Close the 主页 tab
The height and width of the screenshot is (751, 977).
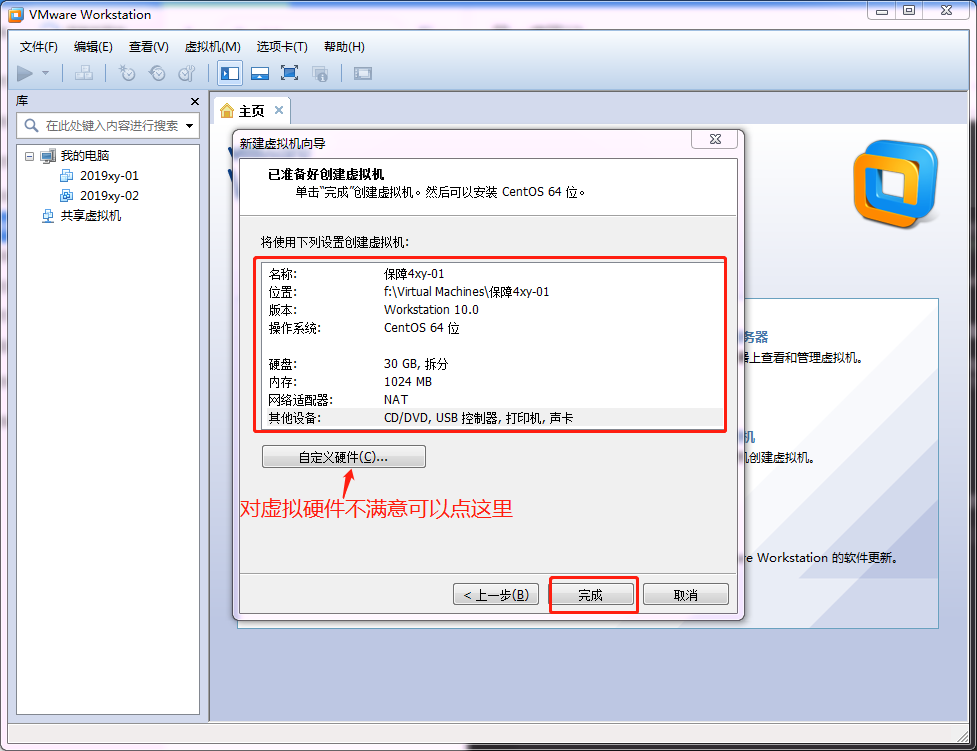click(x=279, y=110)
